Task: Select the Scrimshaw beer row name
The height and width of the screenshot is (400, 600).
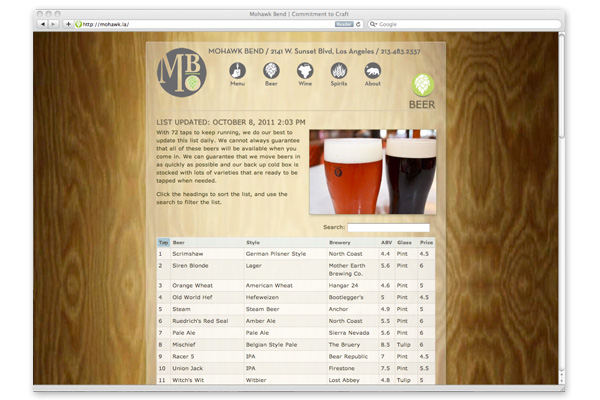Action: pos(188,254)
